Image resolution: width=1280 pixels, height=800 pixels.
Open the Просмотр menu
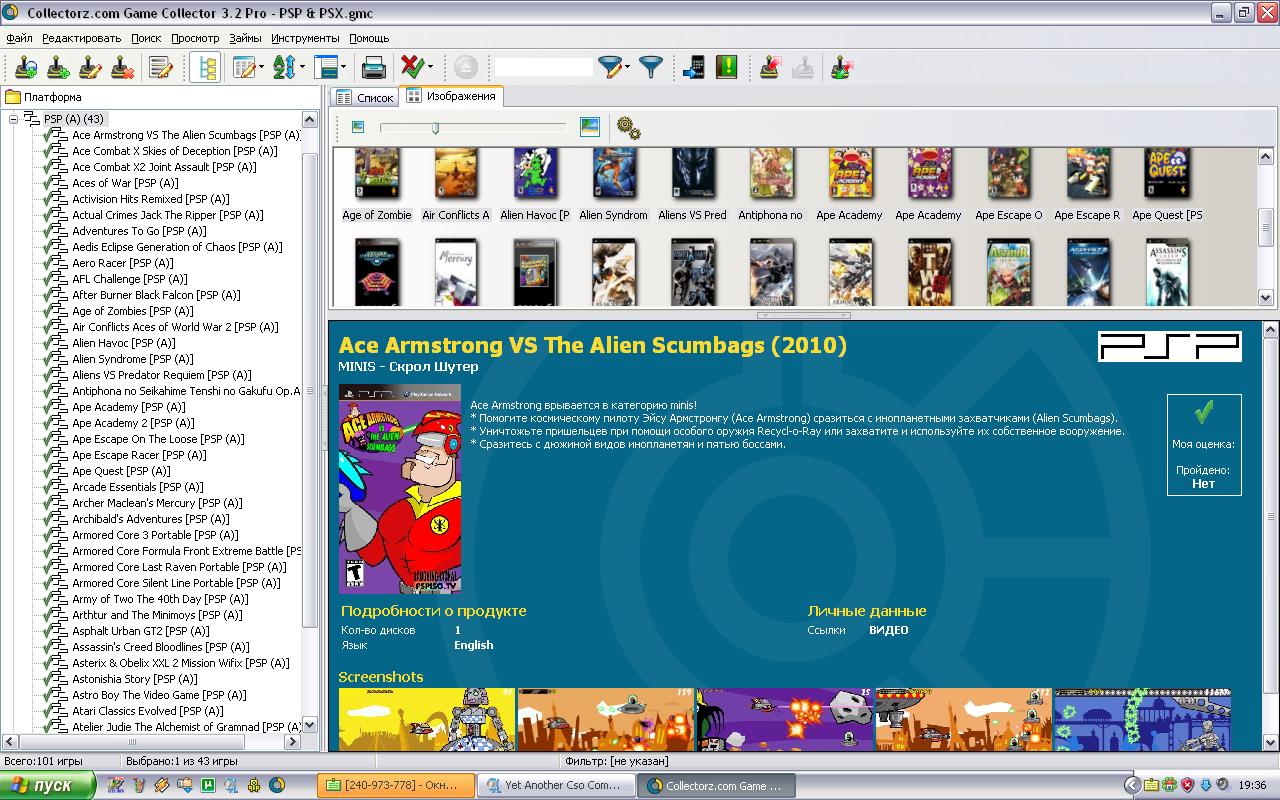pos(195,38)
